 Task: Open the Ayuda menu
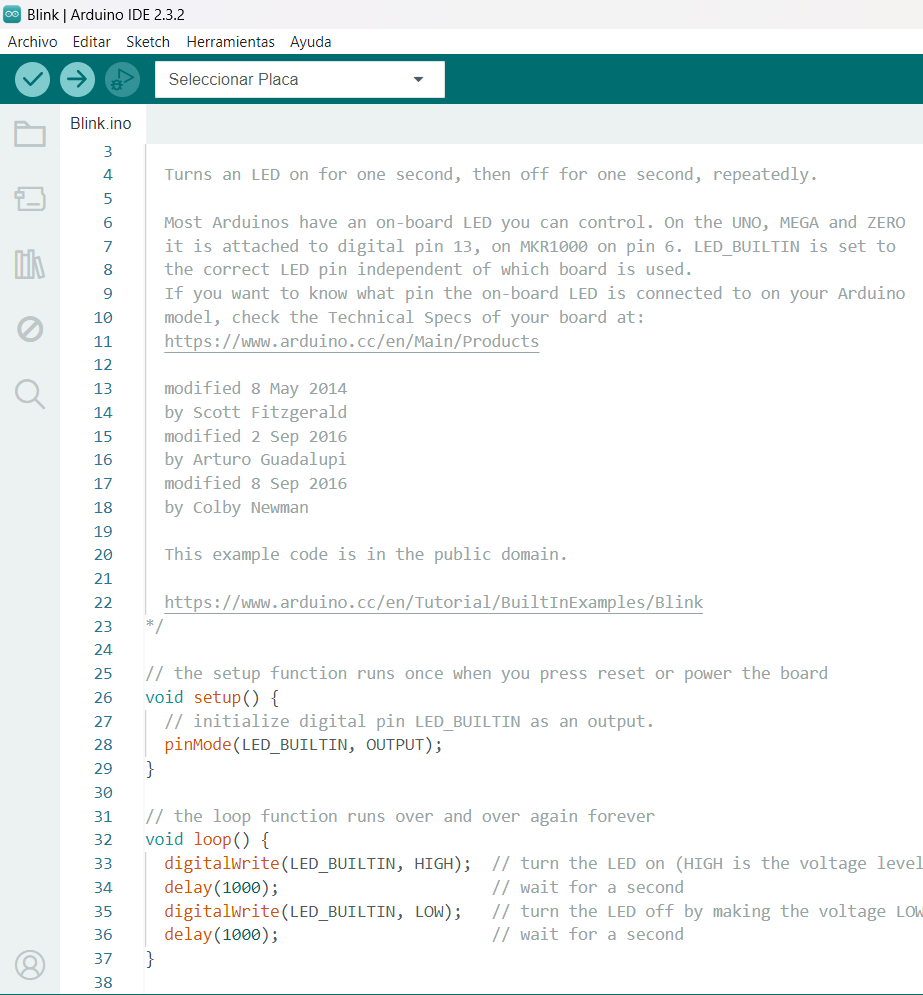[x=311, y=42]
